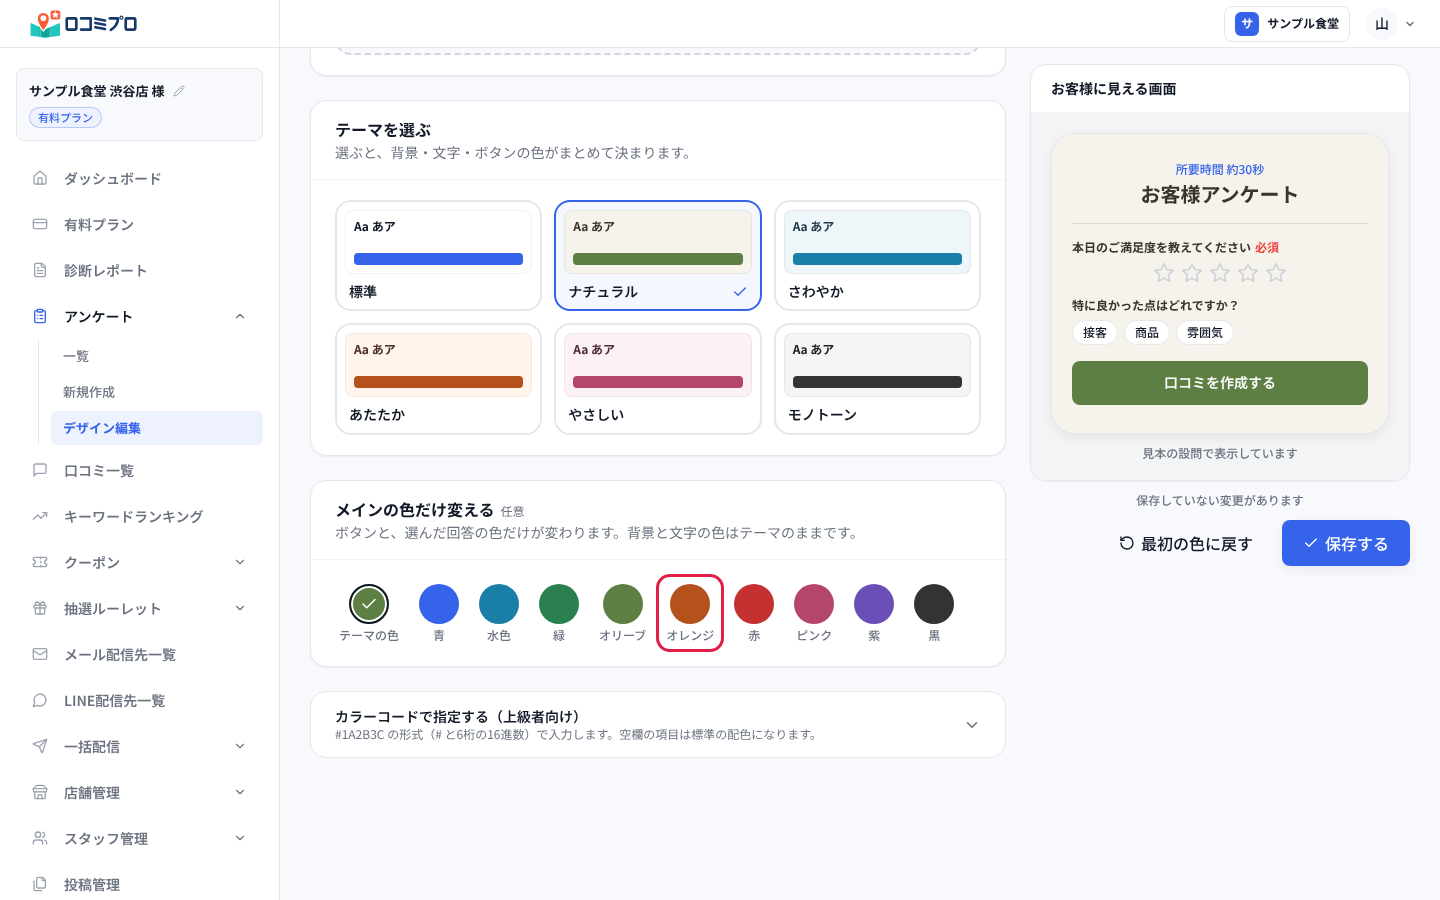The image size is (1440, 900).
Task: Click the pencil edit icon beside サンプル食堂 渋谷店
Action: click(x=179, y=91)
